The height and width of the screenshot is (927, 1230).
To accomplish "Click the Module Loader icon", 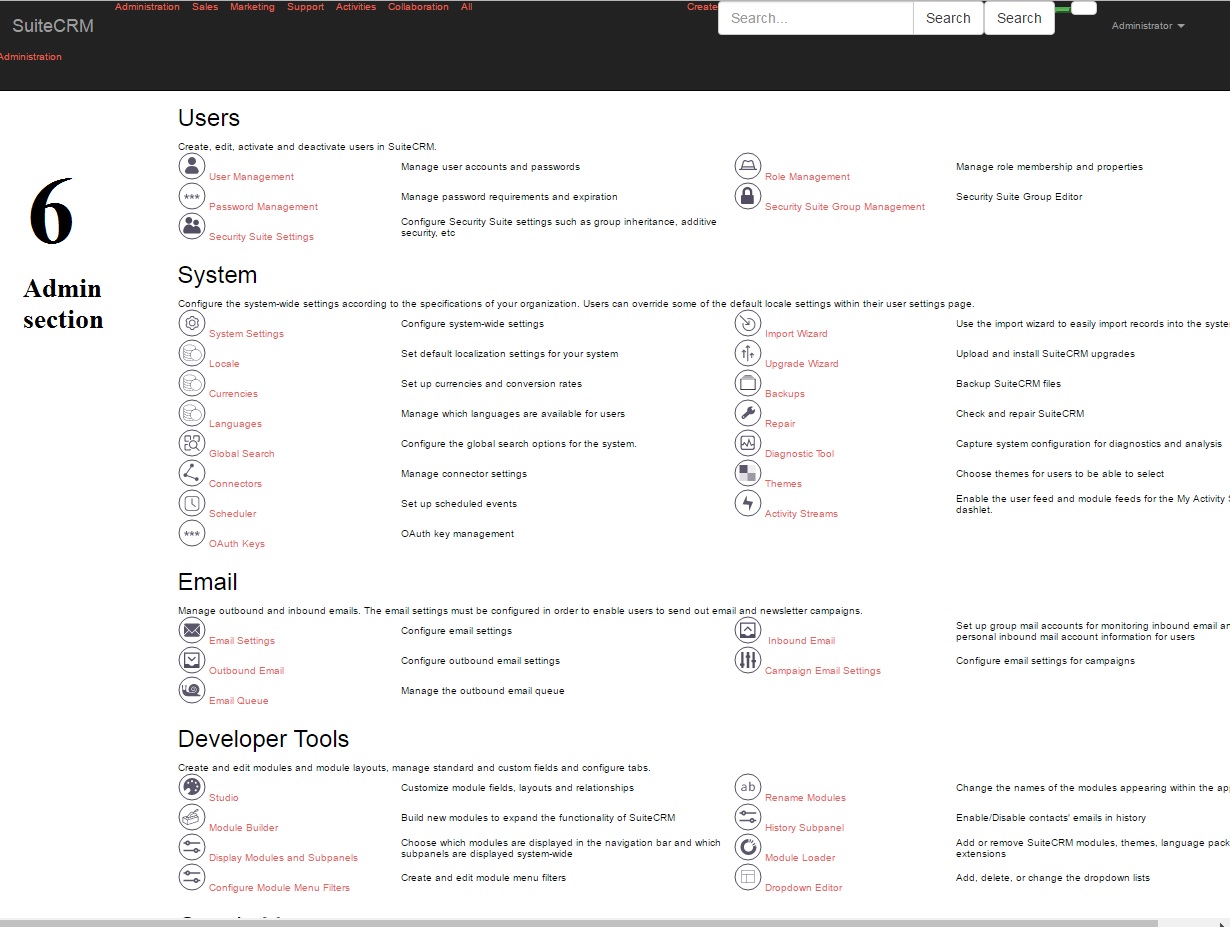I will click(x=748, y=847).
